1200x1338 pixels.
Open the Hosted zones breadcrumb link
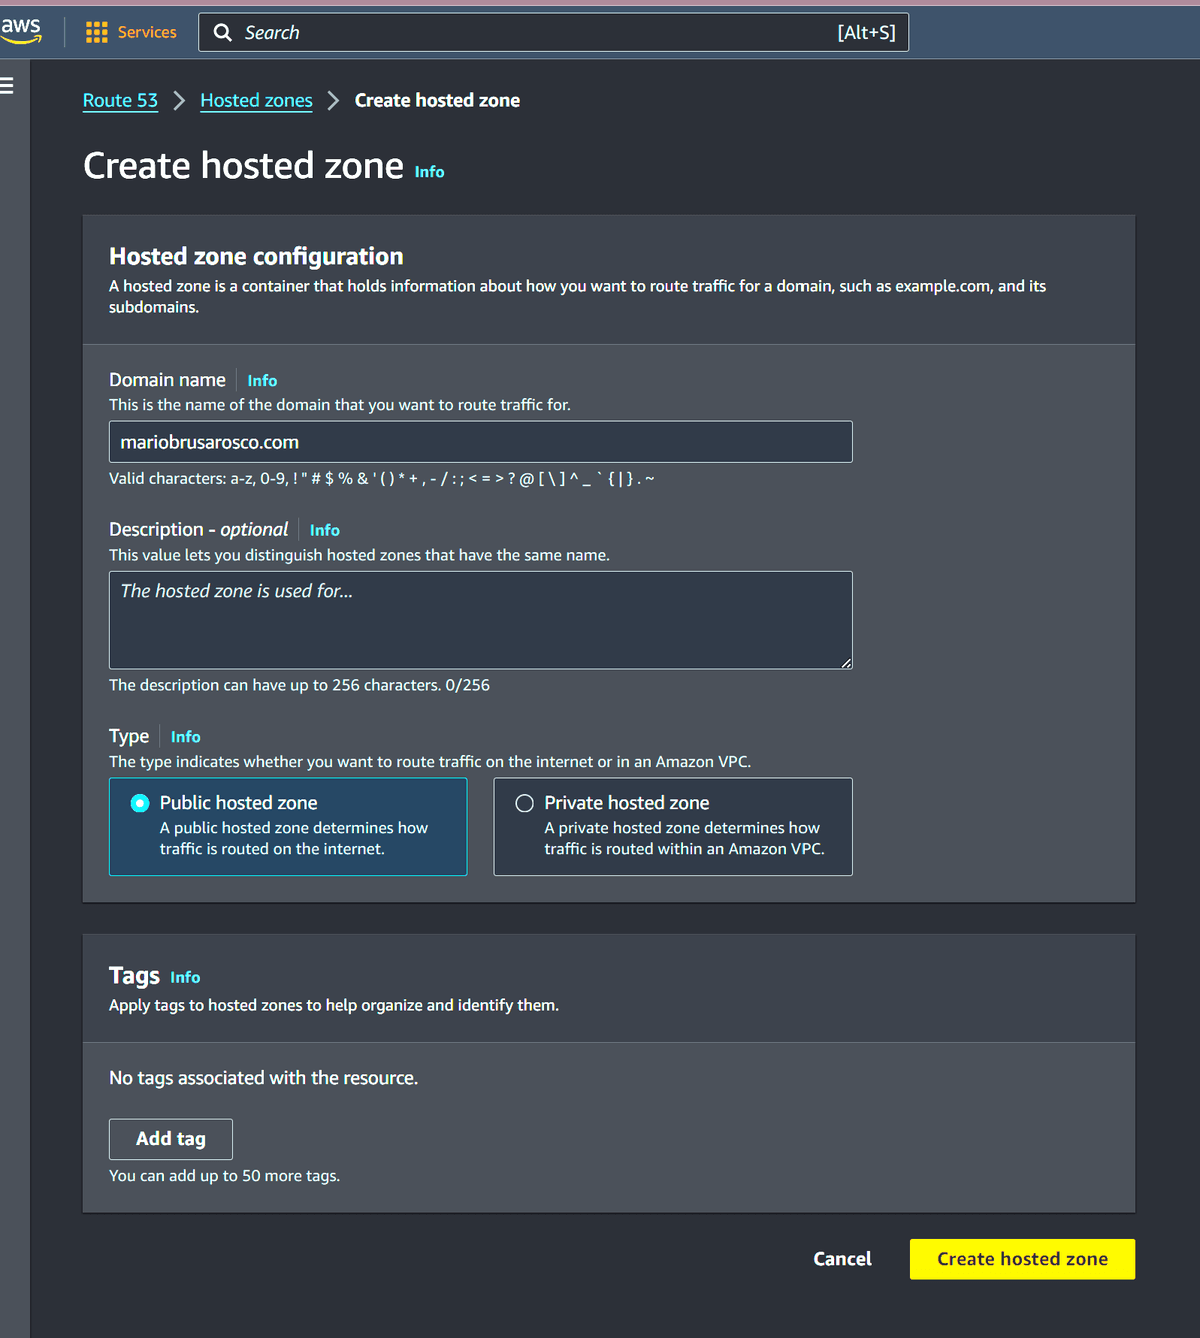pyautogui.click(x=256, y=100)
